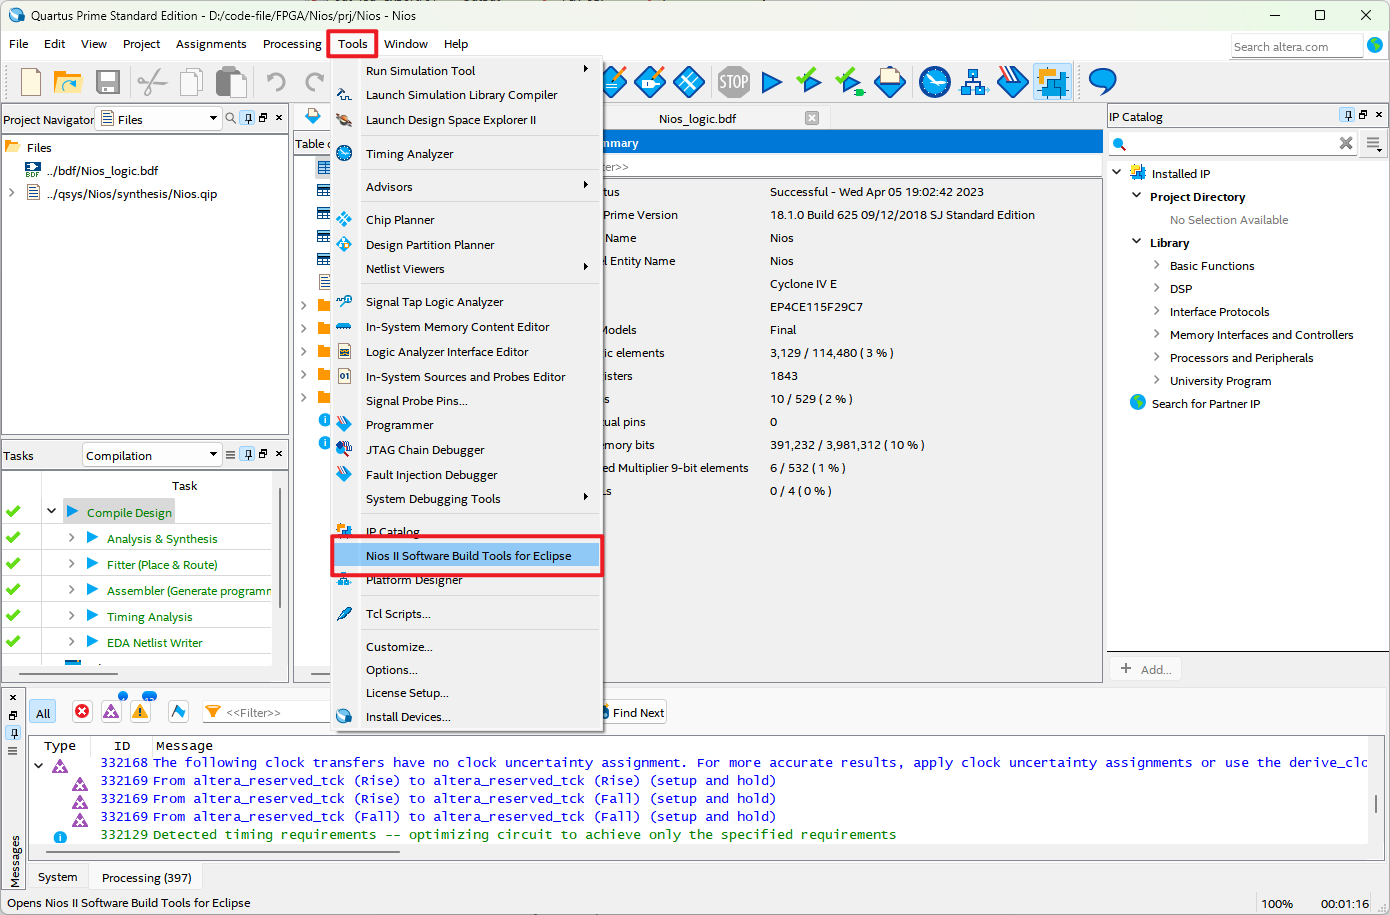Open the feedback speech bubble icon

coord(1101,82)
